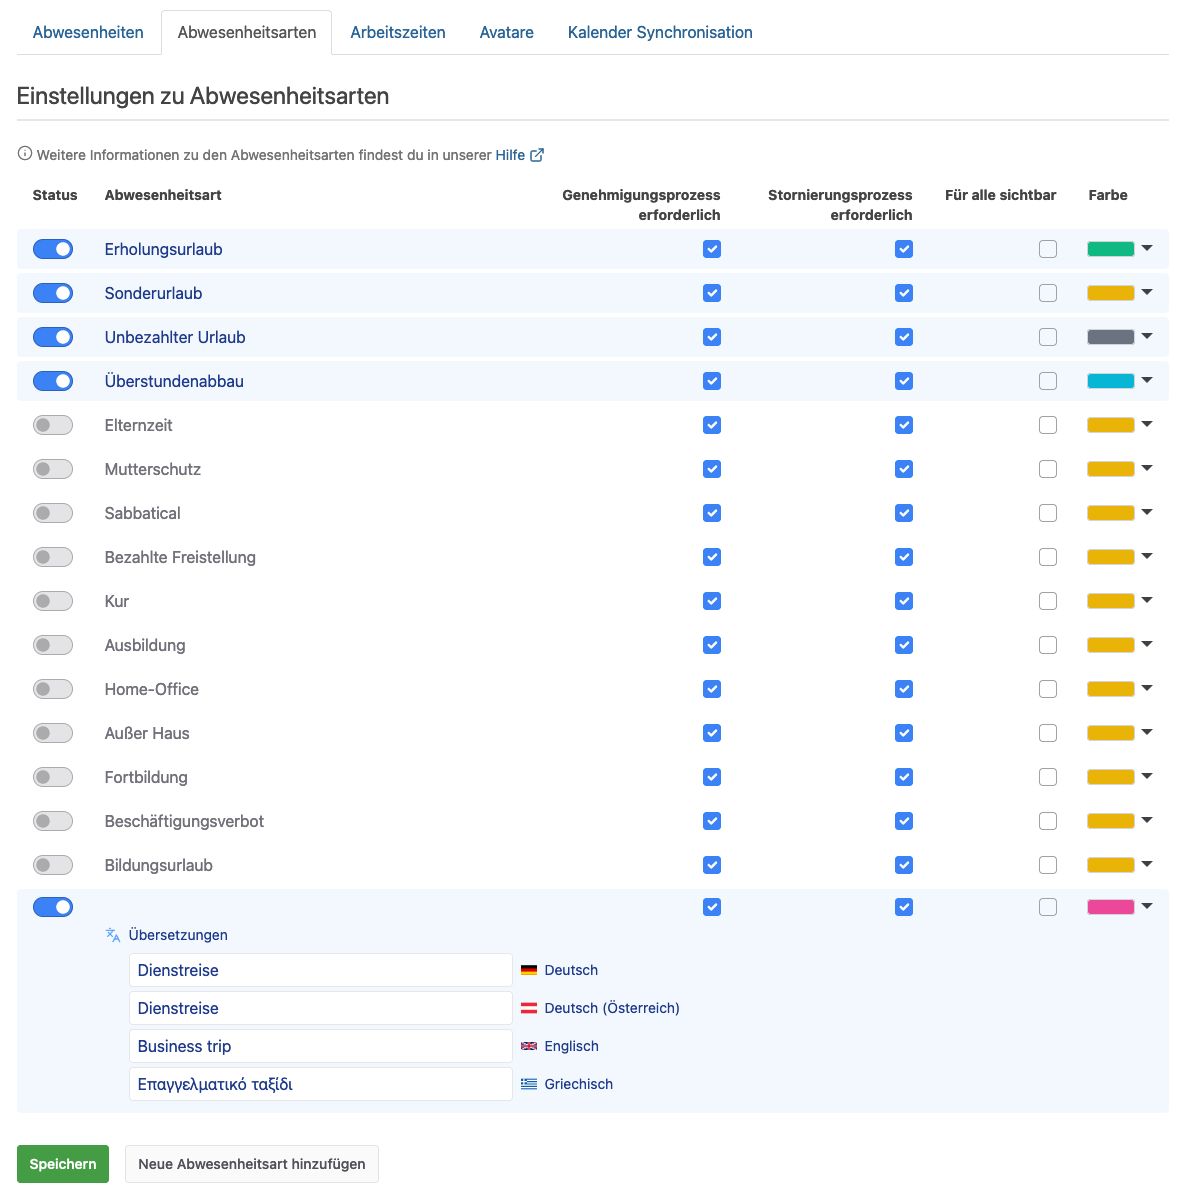Uncheck Genehmigungsprozess for Außer Haus
The image size is (1185, 1195).
[x=712, y=733]
